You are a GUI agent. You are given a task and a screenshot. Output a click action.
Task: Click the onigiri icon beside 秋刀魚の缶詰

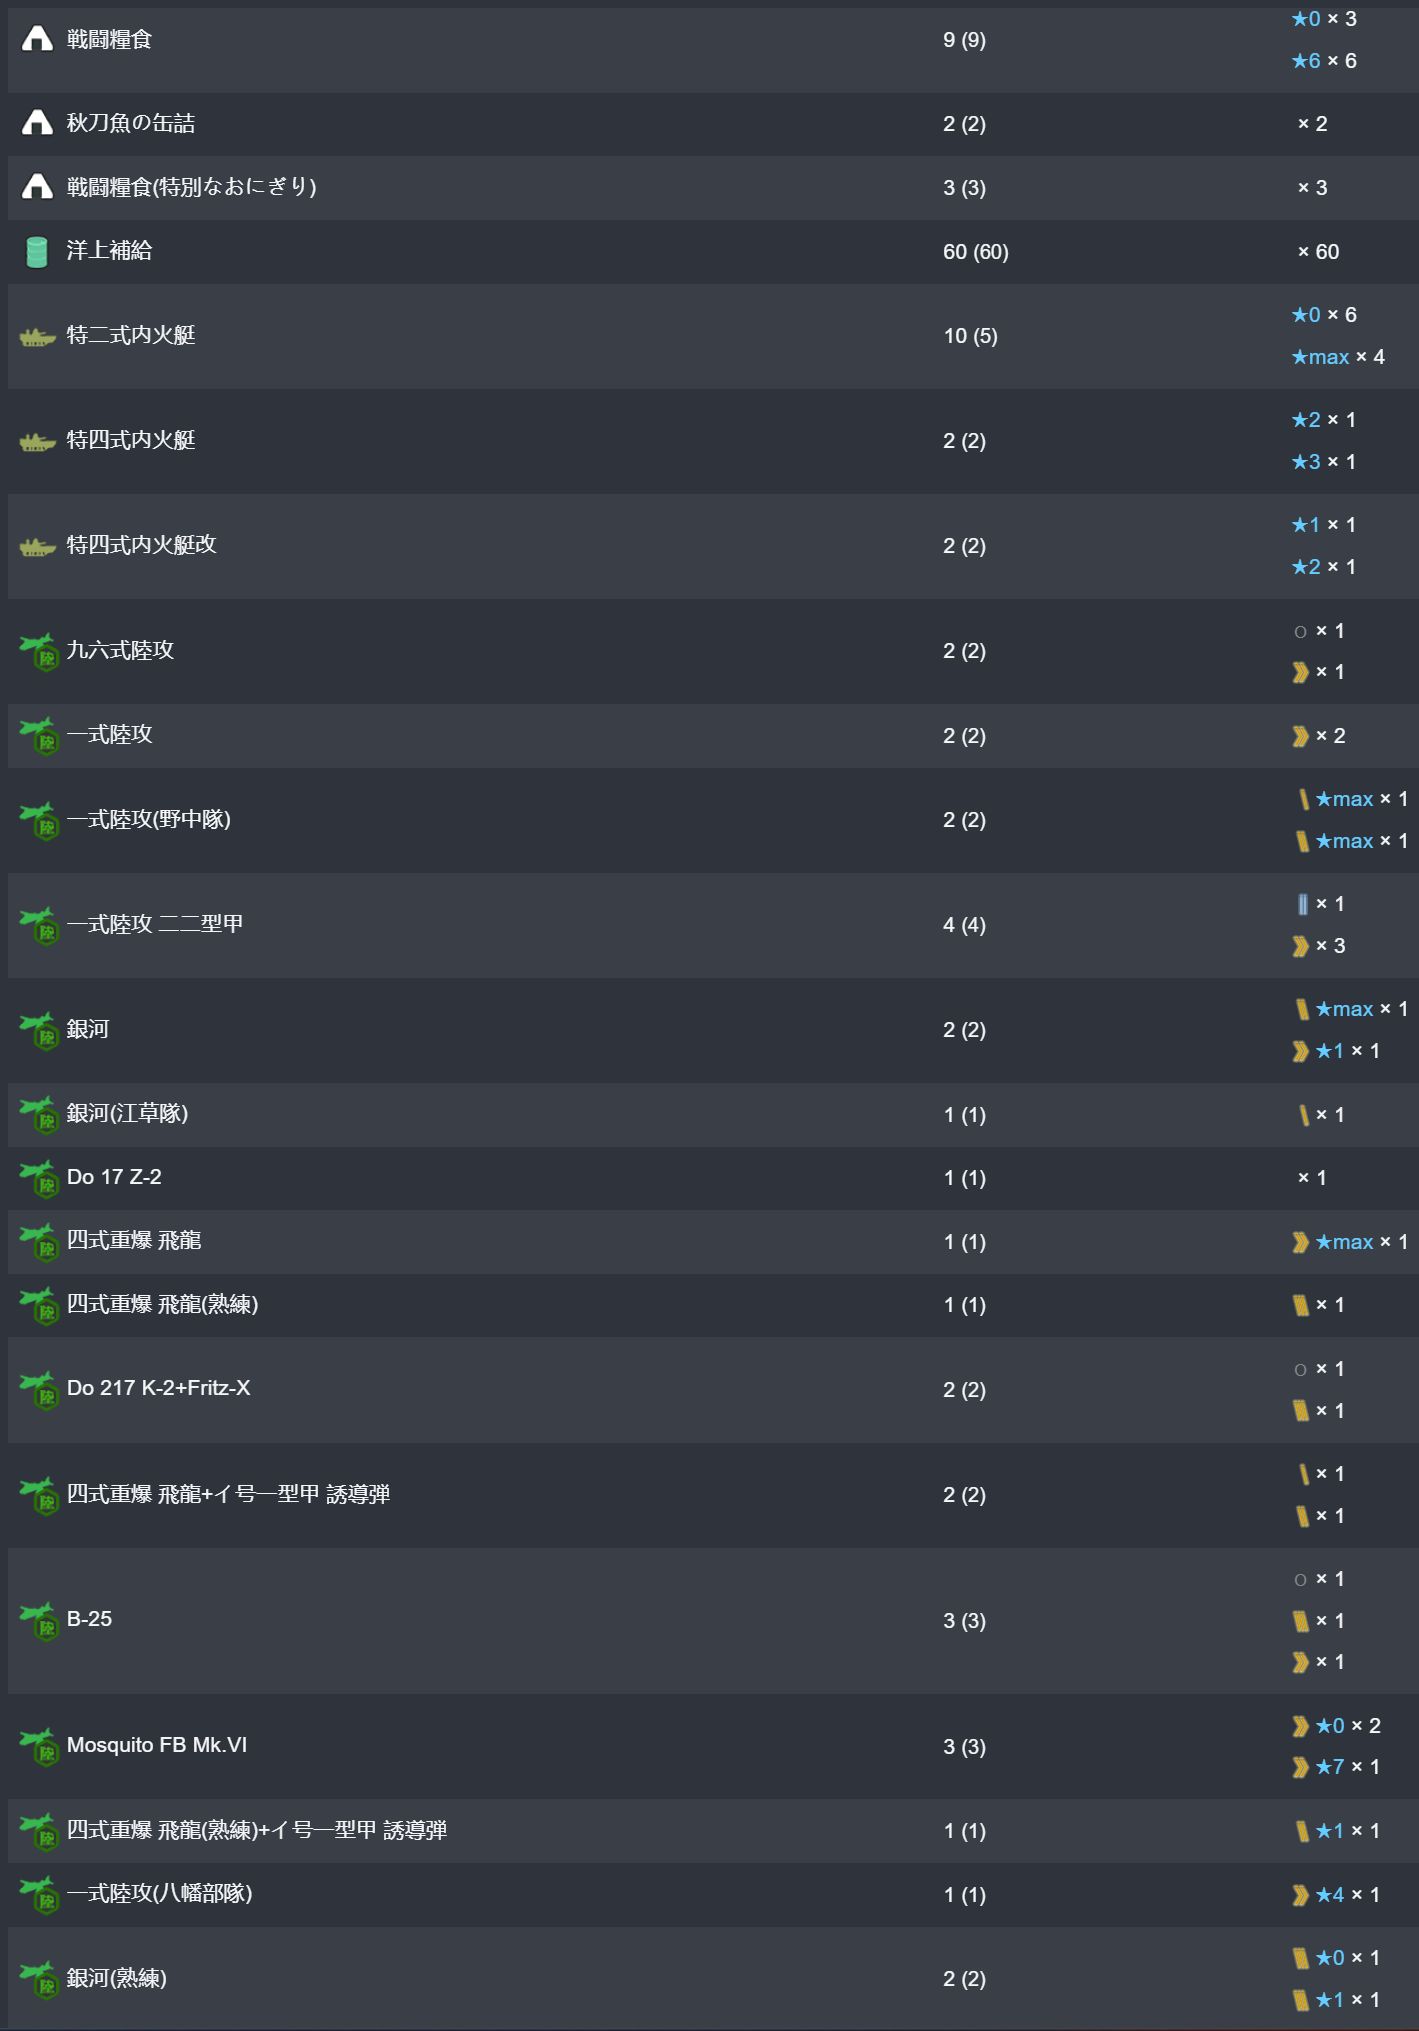(37, 124)
